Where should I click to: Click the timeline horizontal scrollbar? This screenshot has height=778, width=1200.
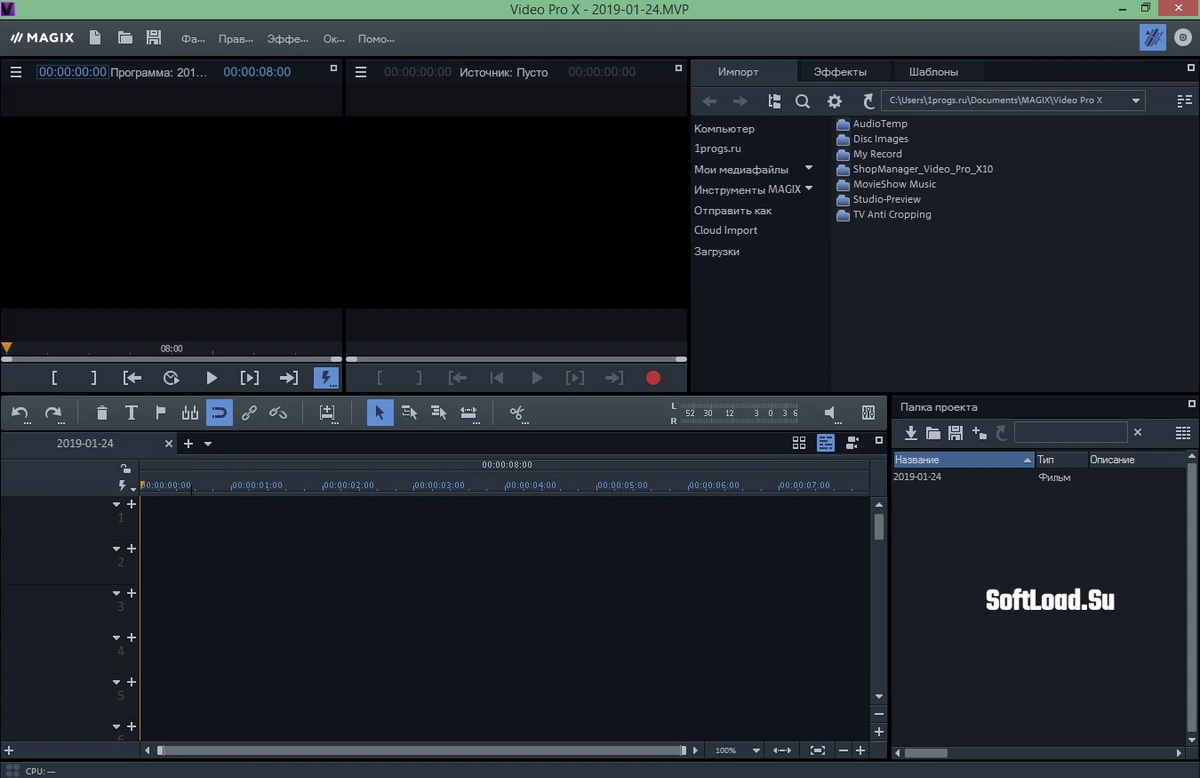(x=421, y=750)
